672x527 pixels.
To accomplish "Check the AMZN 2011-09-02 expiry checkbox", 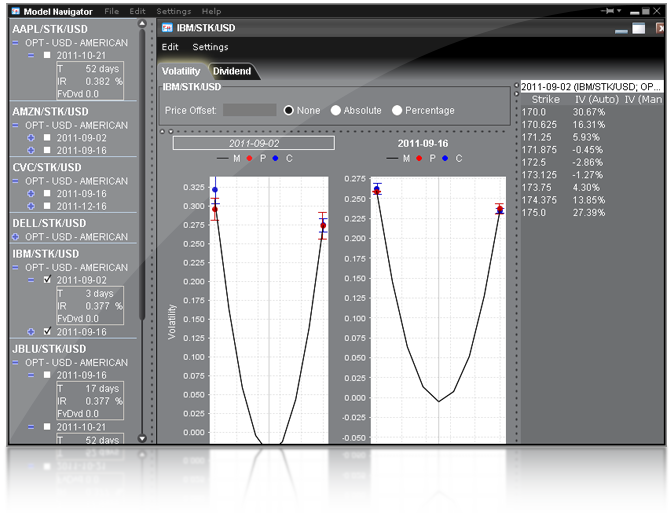I will coord(47,138).
